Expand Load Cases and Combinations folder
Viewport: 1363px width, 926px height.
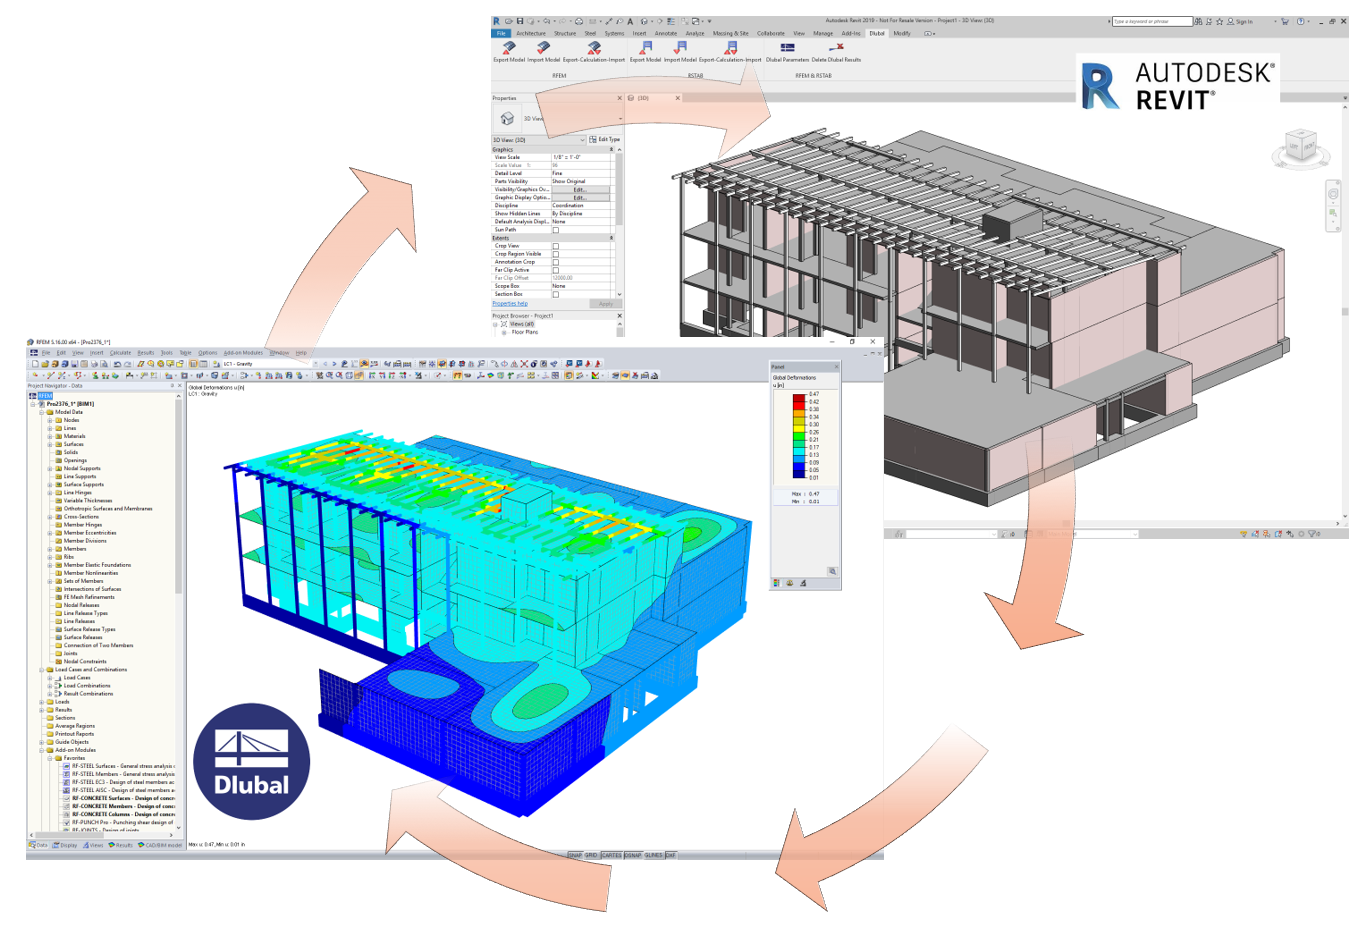click(41, 669)
